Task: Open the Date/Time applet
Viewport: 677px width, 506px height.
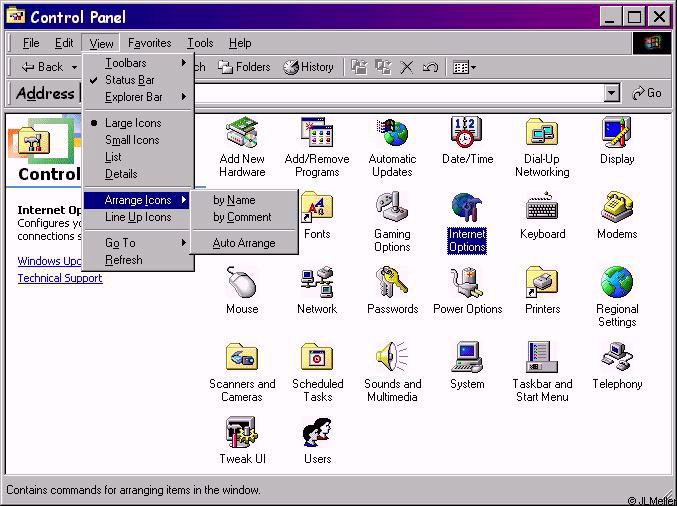Action: coord(467,133)
